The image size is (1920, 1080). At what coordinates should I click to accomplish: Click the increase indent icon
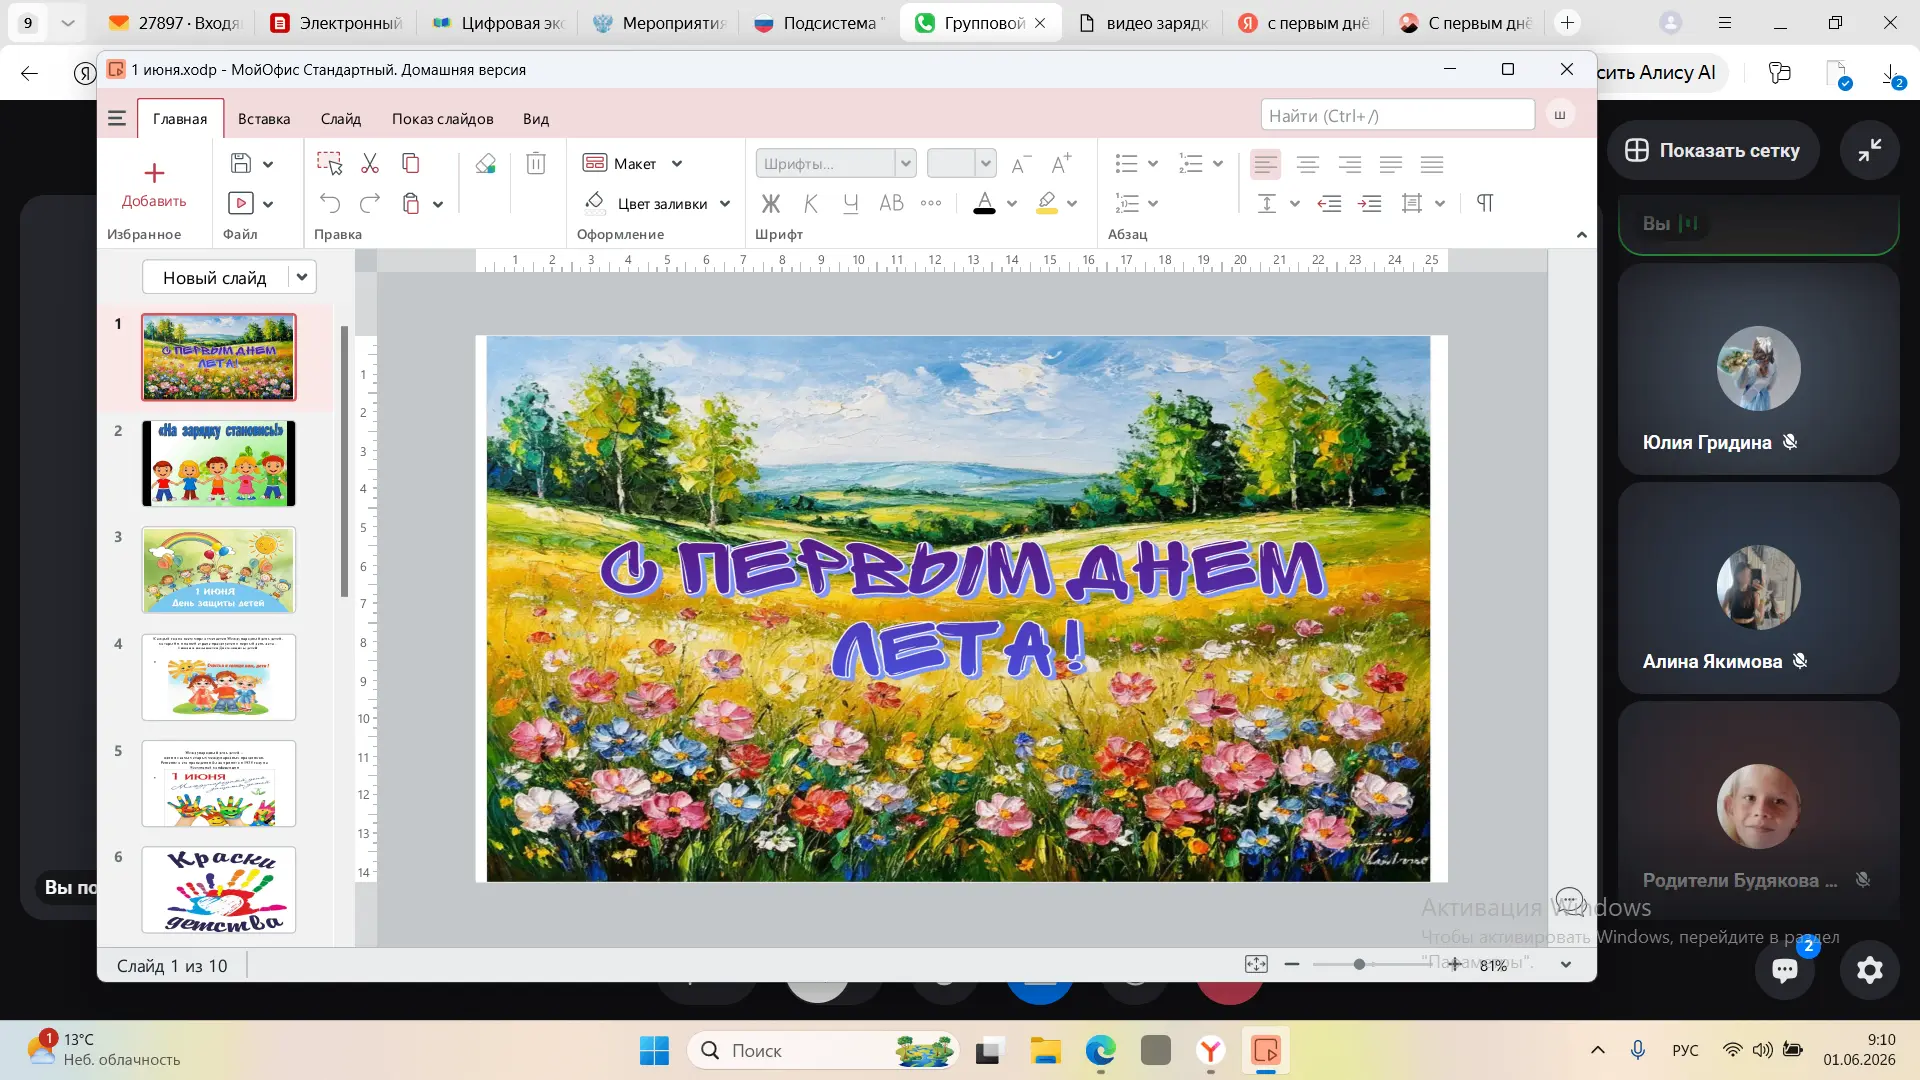pyautogui.click(x=1369, y=204)
